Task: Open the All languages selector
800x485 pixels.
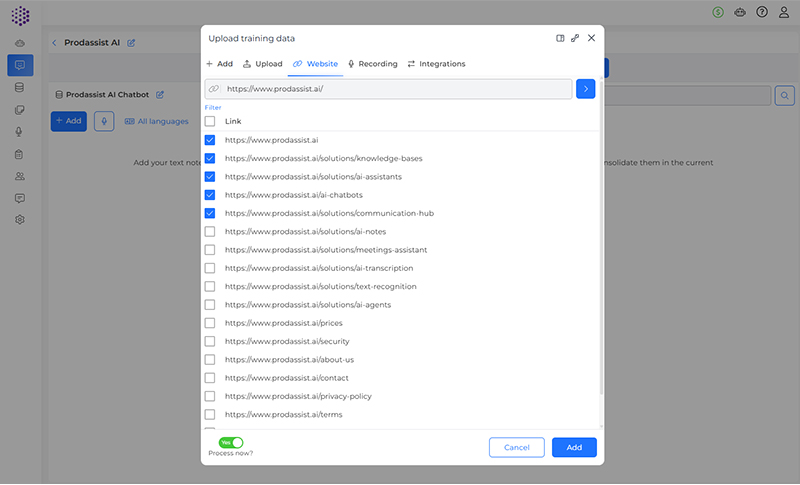Action: click(x=156, y=121)
